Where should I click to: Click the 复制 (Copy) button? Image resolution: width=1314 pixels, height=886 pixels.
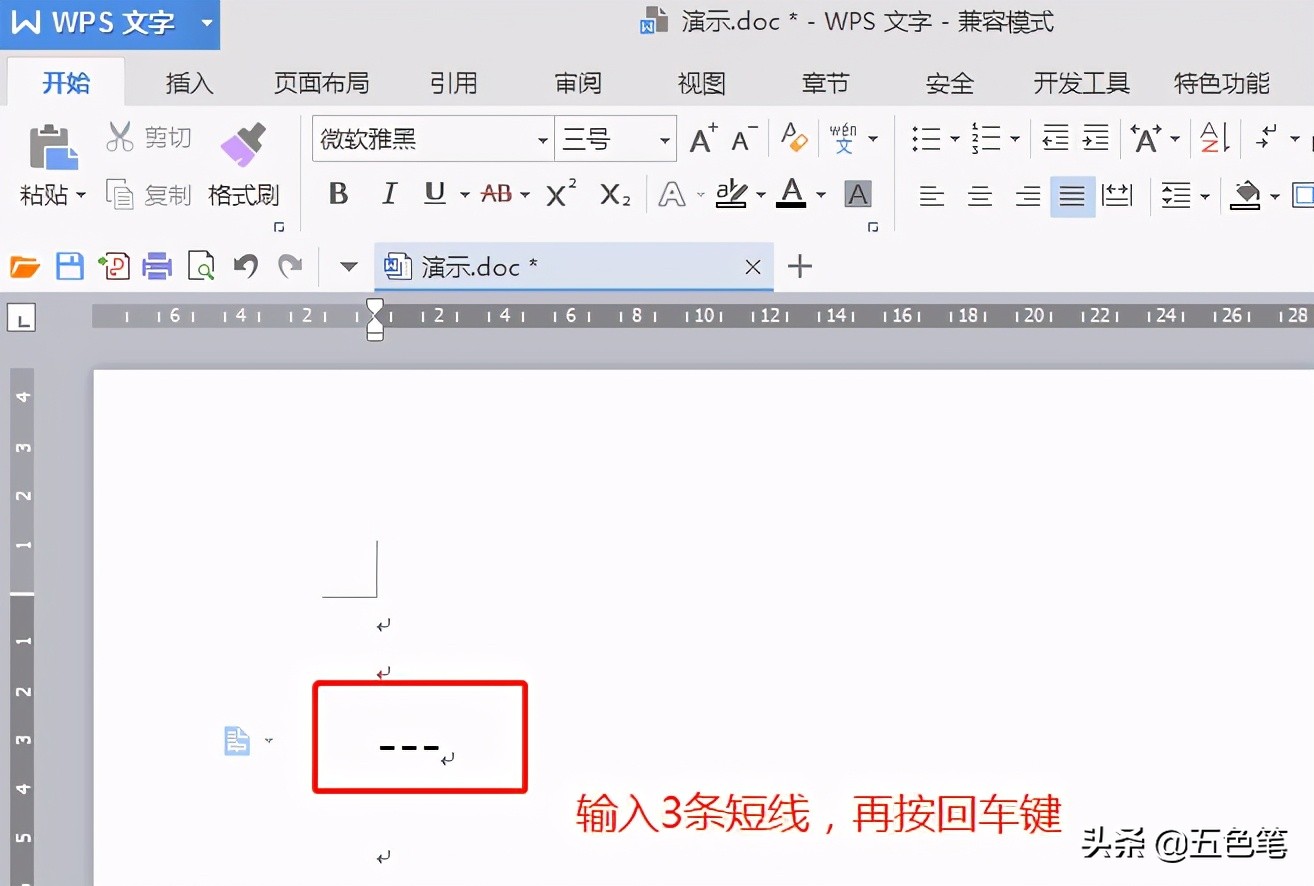point(148,196)
